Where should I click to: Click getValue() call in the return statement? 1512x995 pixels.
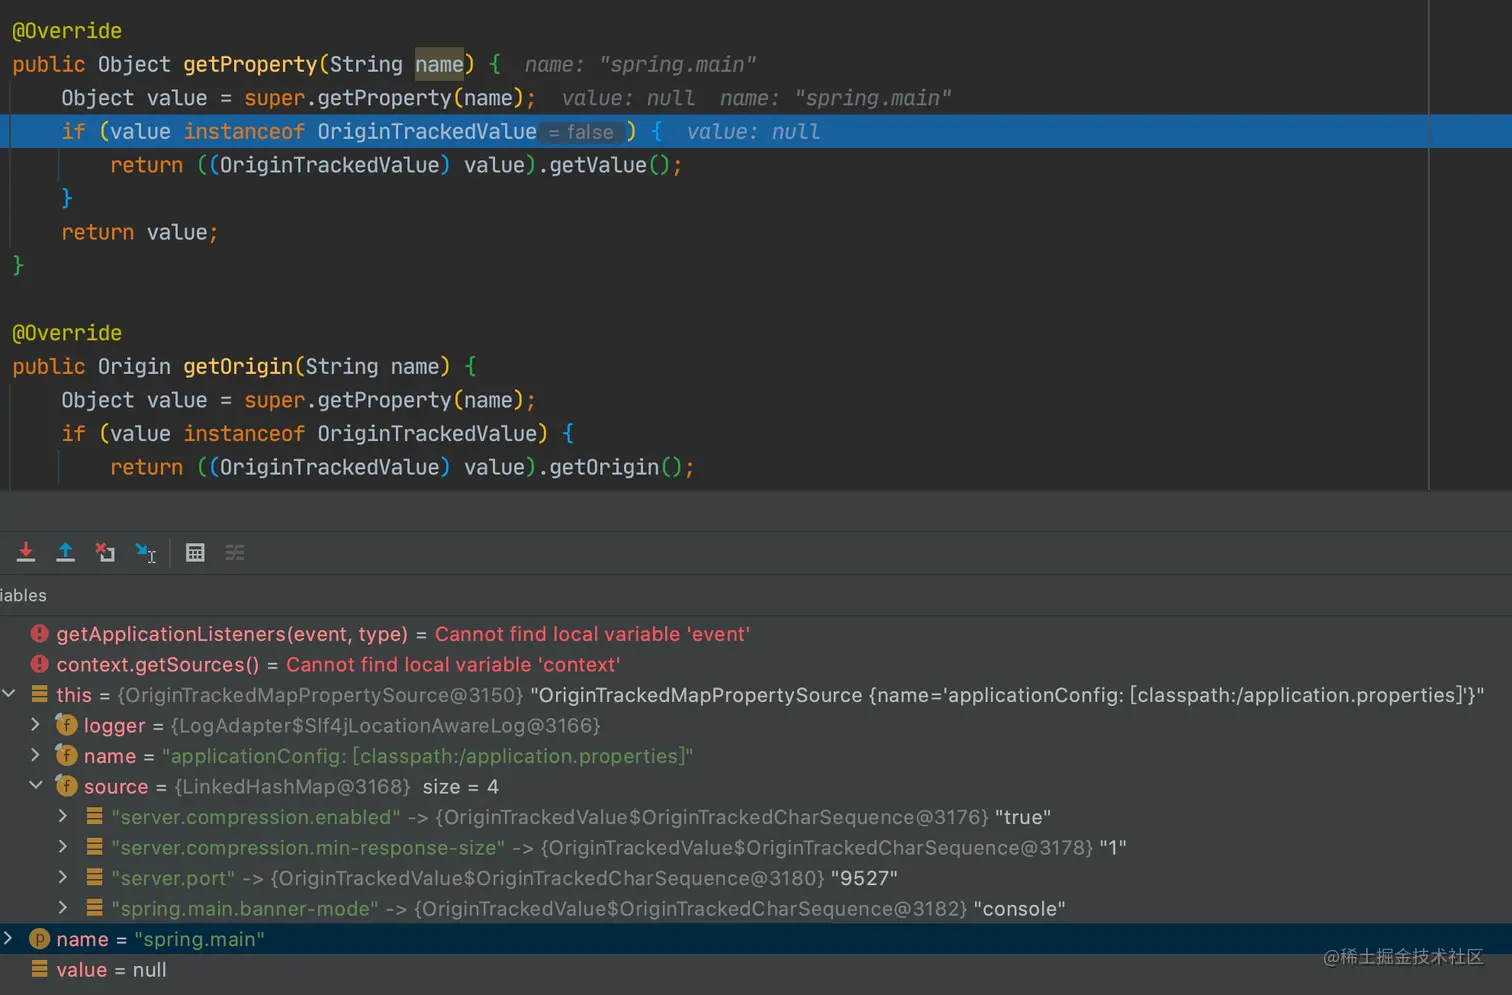coord(610,165)
